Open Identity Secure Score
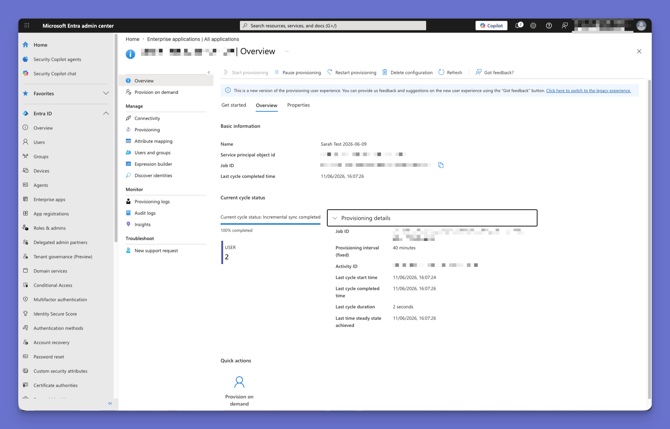 click(x=55, y=314)
